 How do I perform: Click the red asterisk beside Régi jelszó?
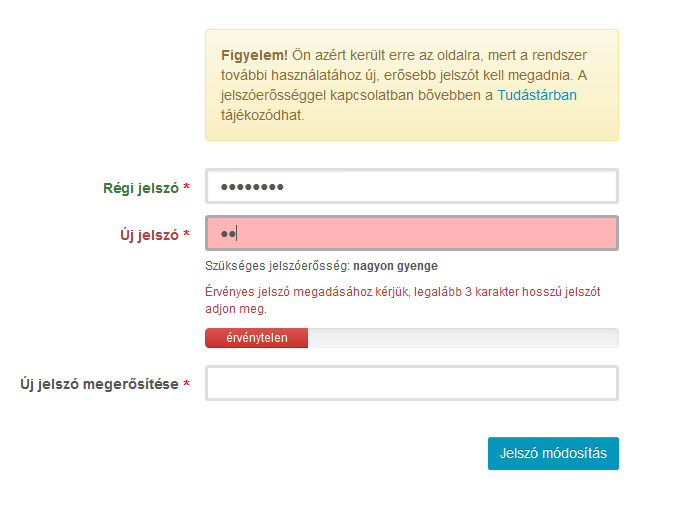(x=186, y=189)
